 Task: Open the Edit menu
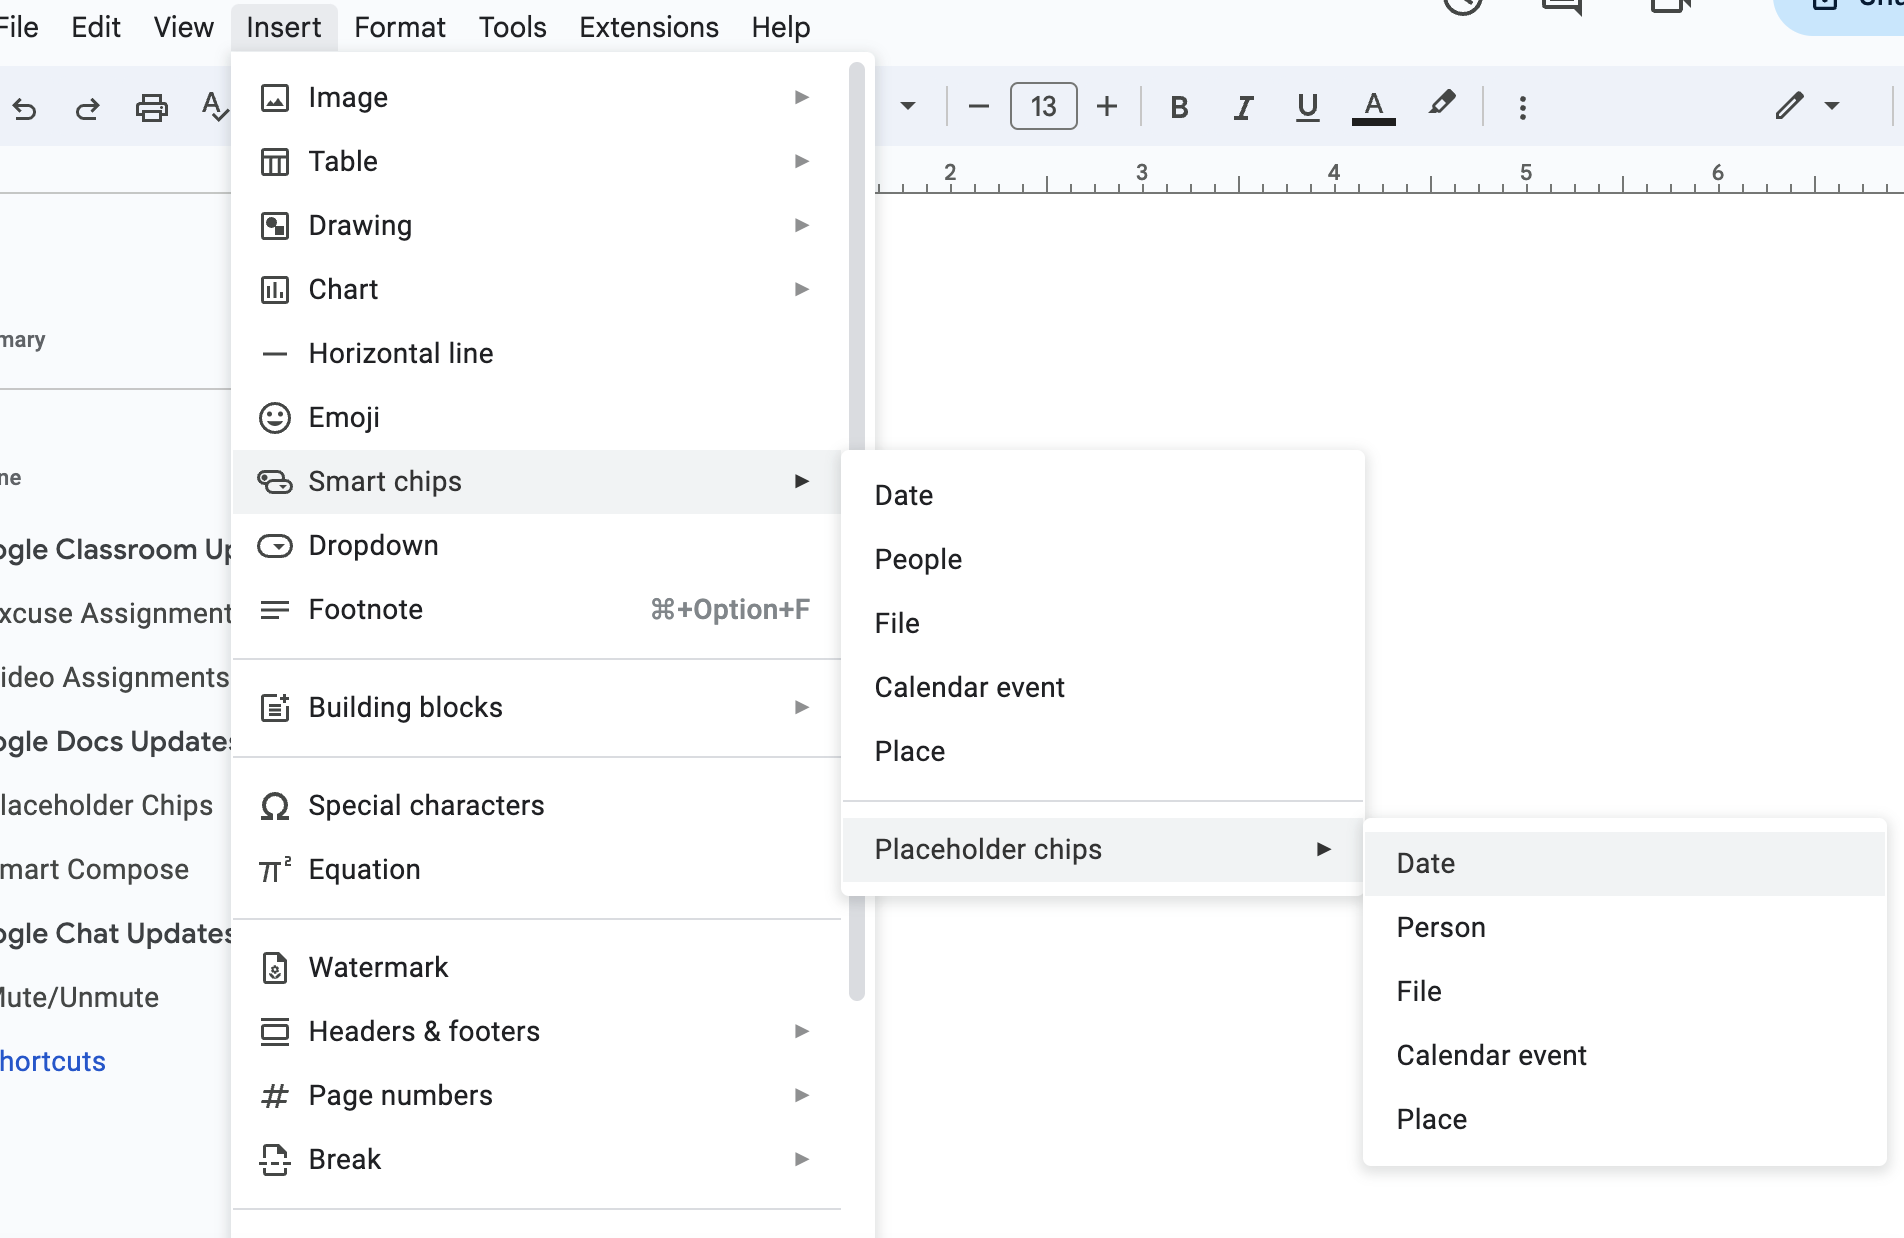96,27
